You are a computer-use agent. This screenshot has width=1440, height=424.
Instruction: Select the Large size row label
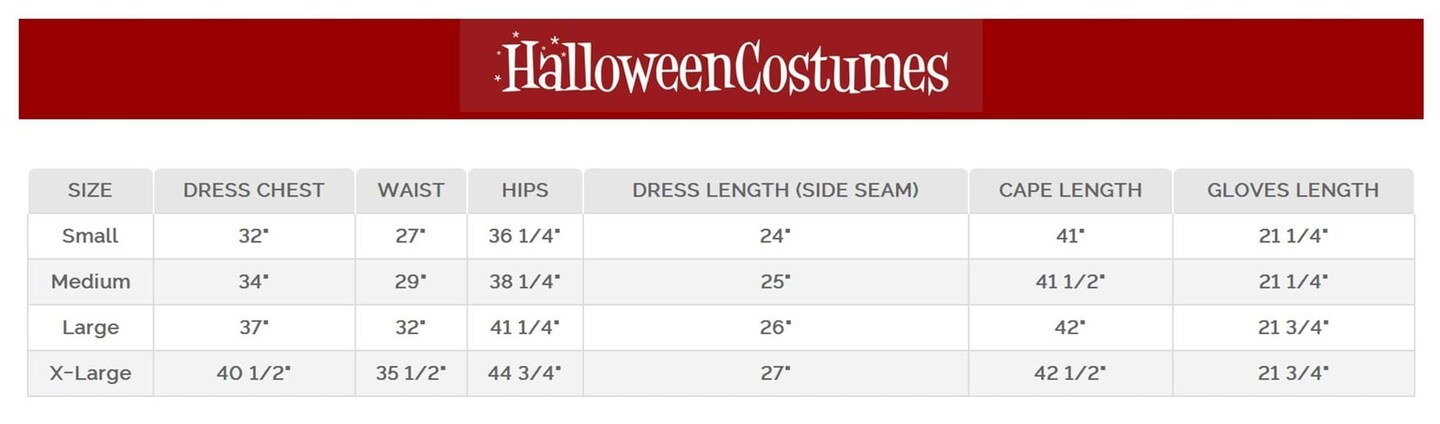coord(90,328)
